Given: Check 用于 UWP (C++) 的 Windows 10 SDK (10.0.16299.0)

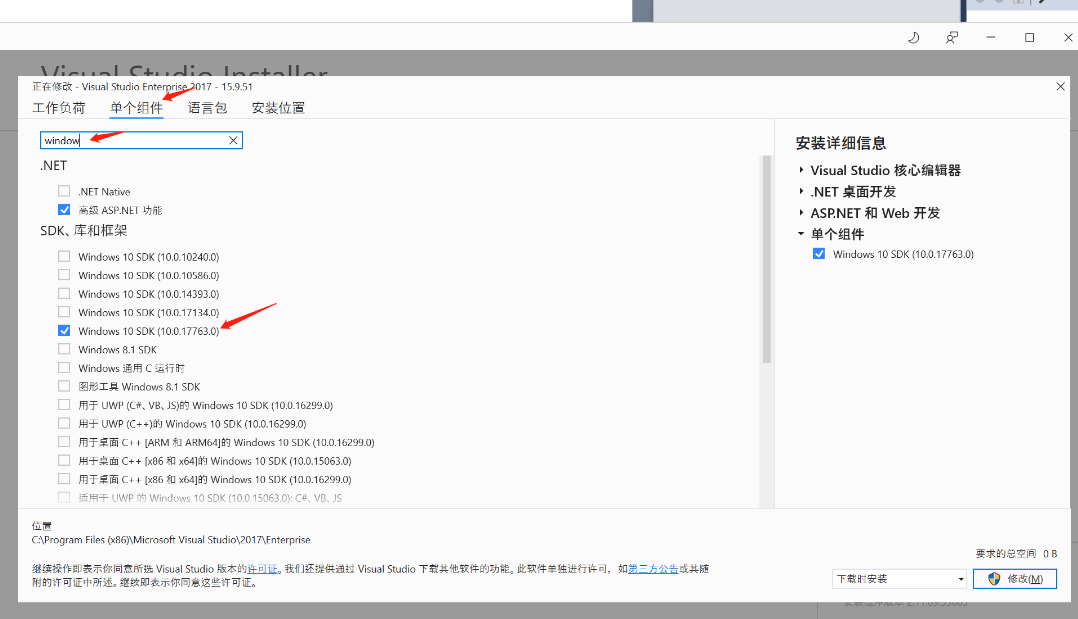Looking at the screenshot, I should pyautogui.click(x=64, y=423).
